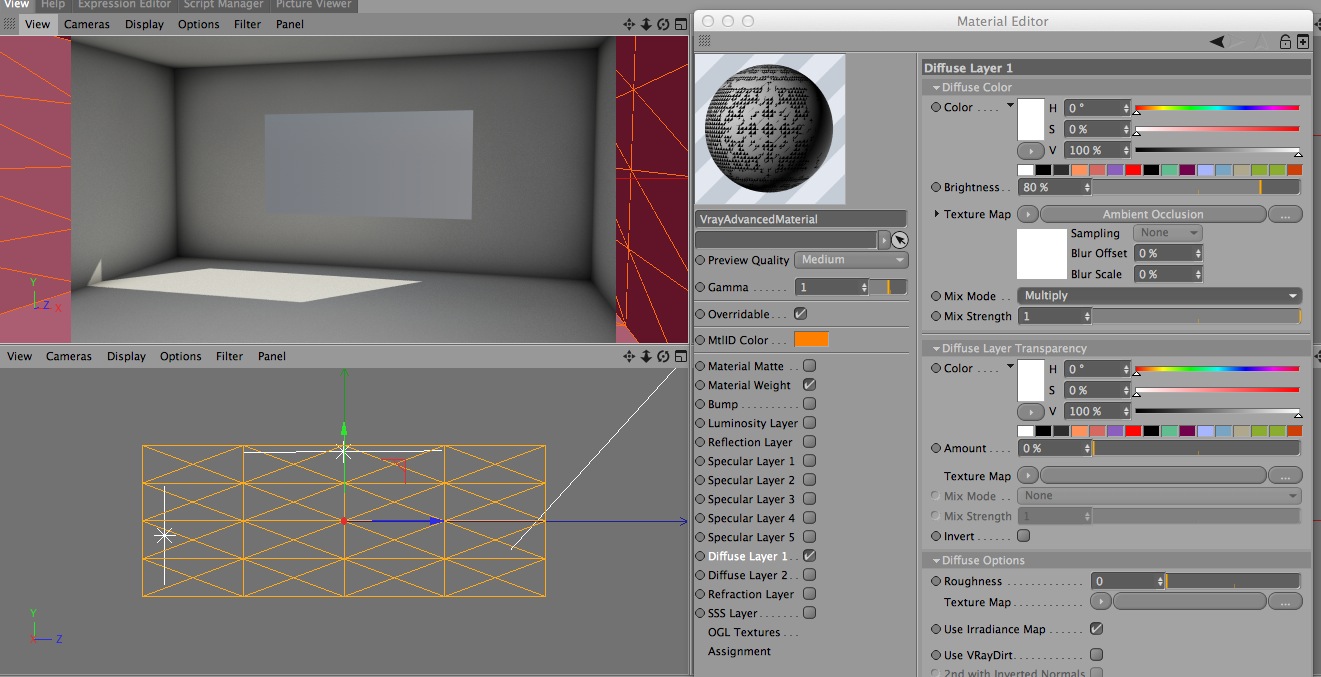
Task: Click the Material Editor grip handle icon
Action: coord(704,41)
